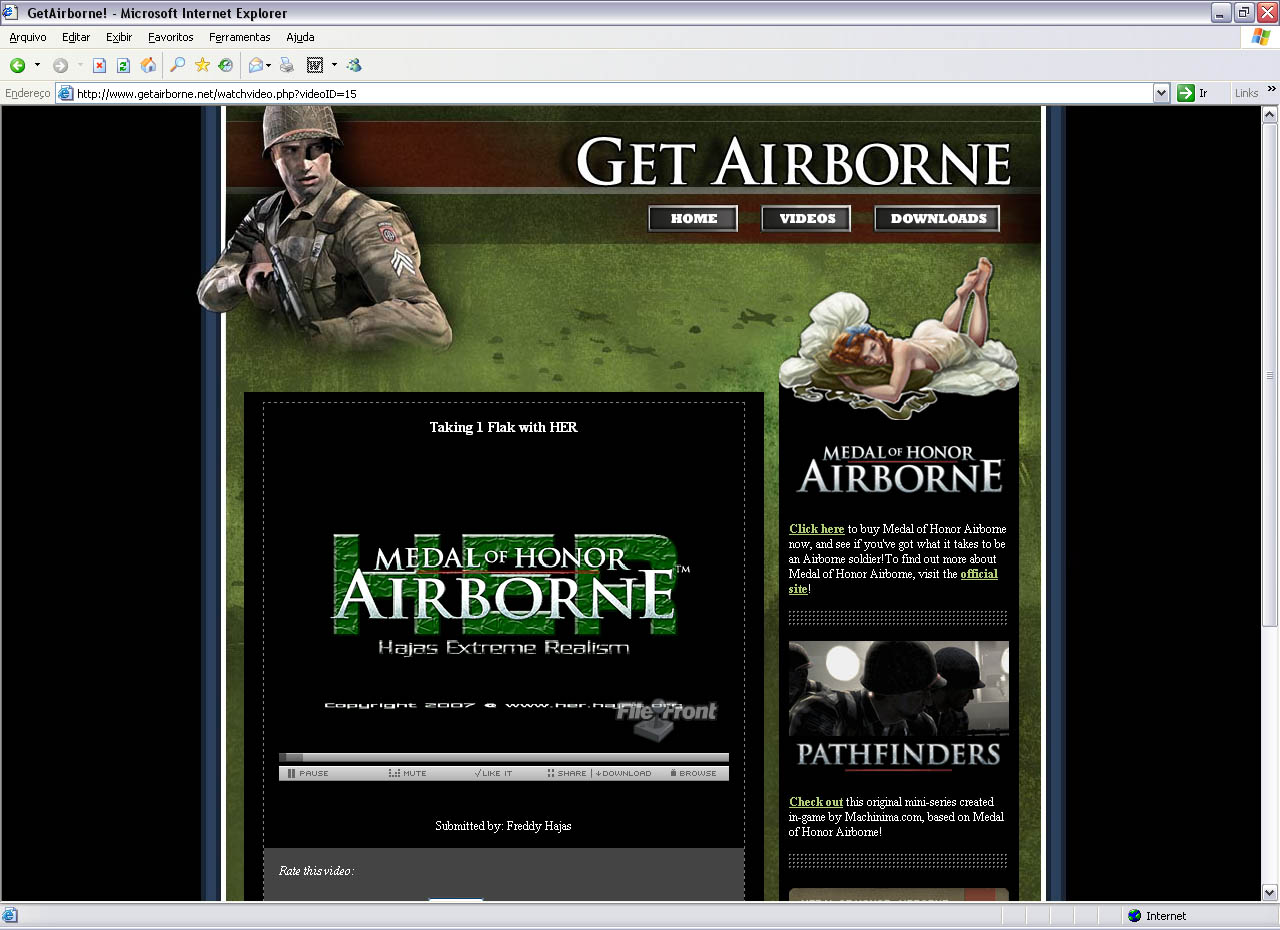Open Favorites with the star icon
1280x930 pixels.
point(202,66)
